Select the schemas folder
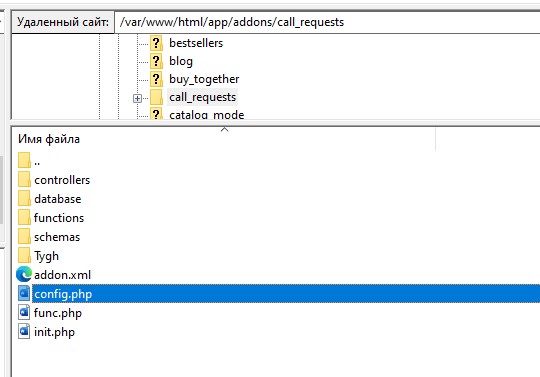 [57, 237]
